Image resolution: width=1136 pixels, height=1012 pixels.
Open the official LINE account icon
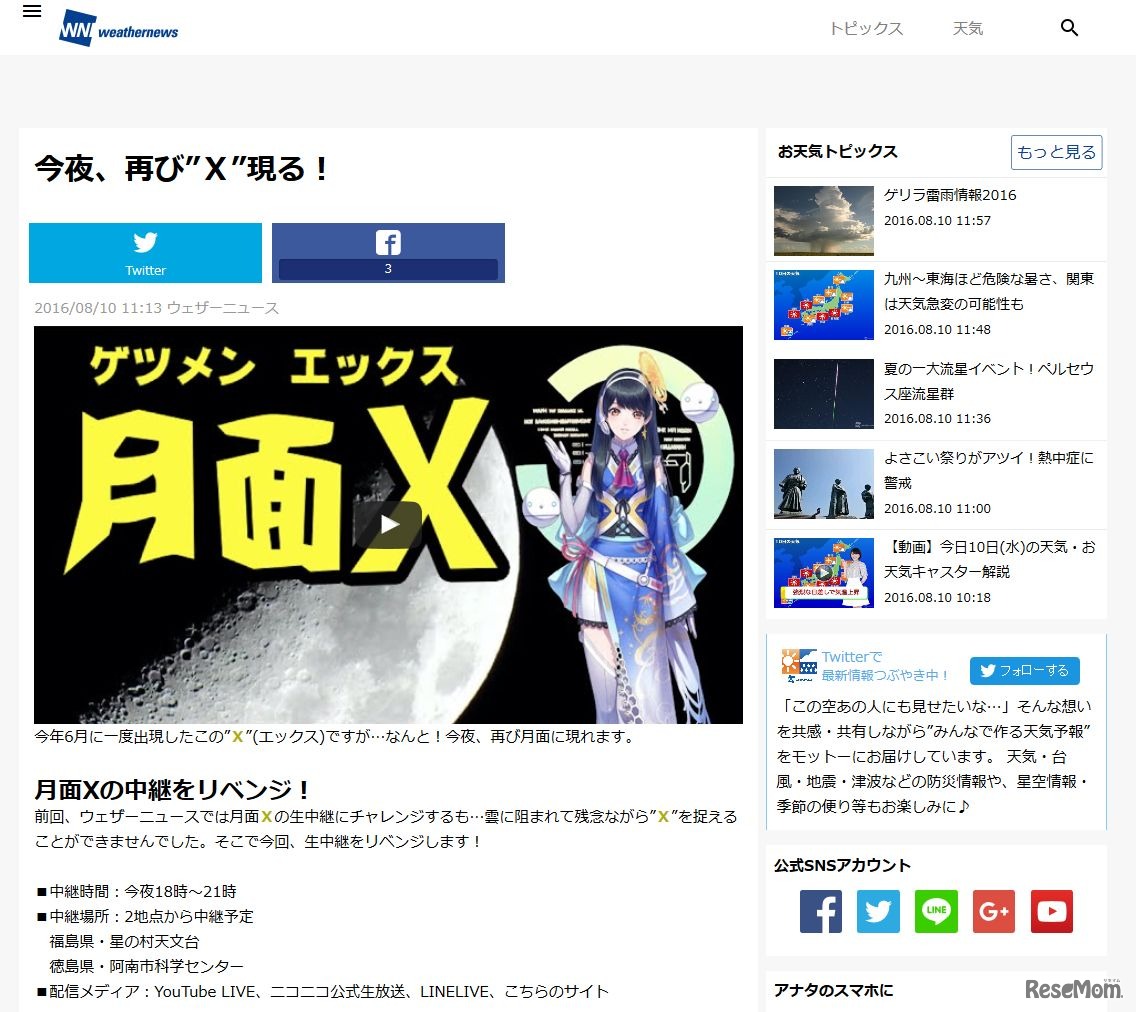[x=936, y=912]
